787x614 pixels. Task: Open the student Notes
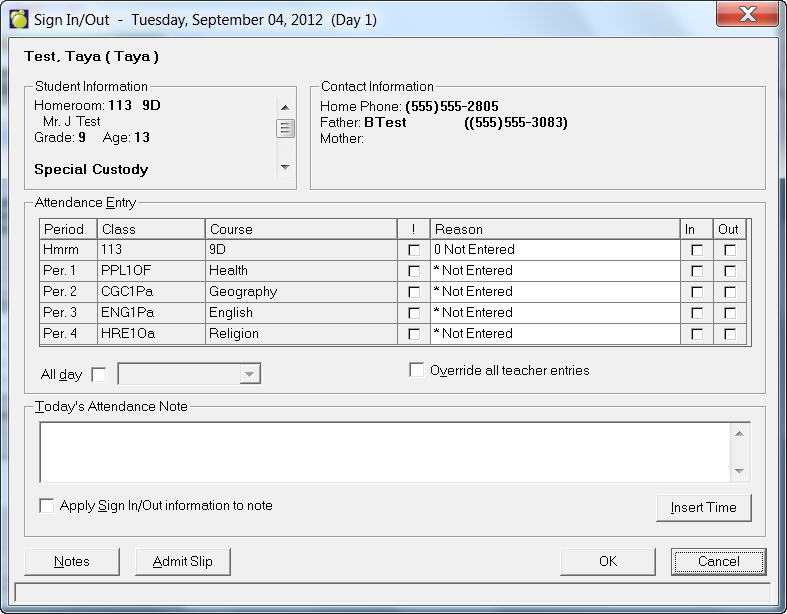tap(71, 562)
